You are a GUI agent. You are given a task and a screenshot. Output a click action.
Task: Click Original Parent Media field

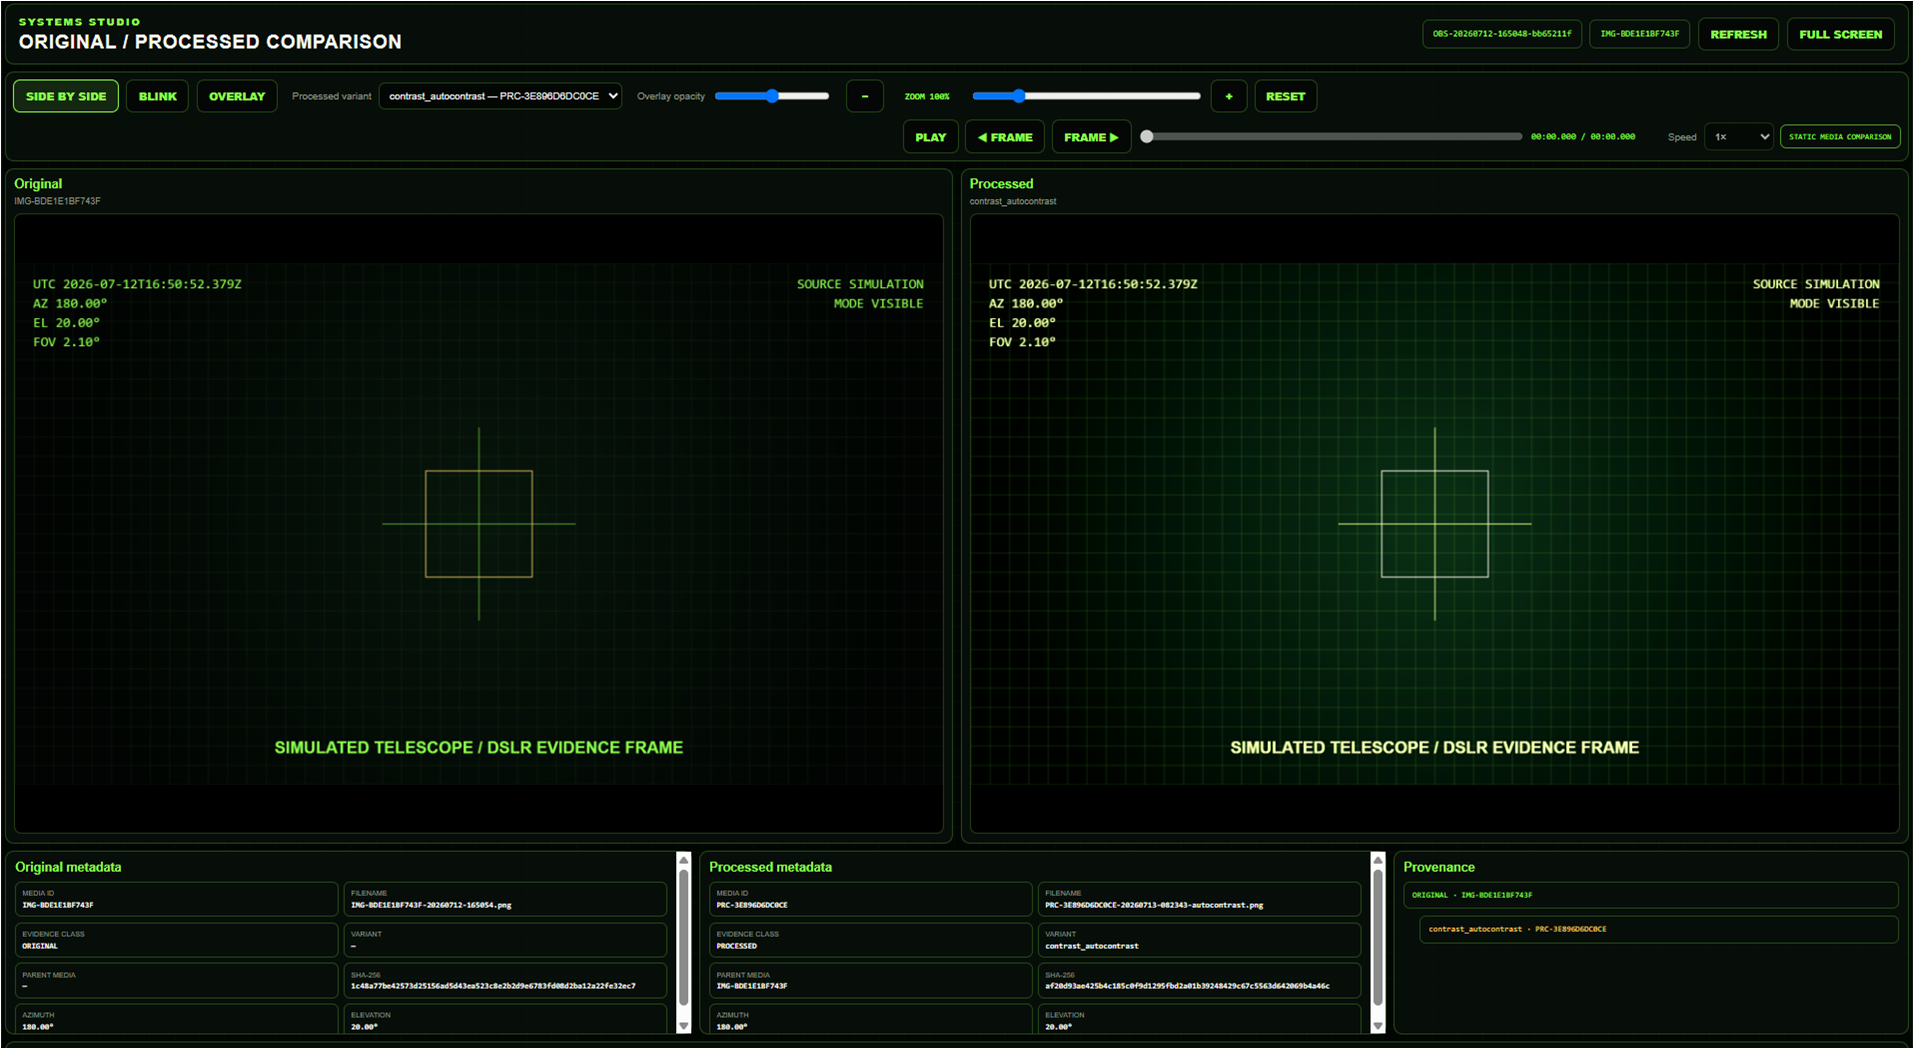pos(176,980)
